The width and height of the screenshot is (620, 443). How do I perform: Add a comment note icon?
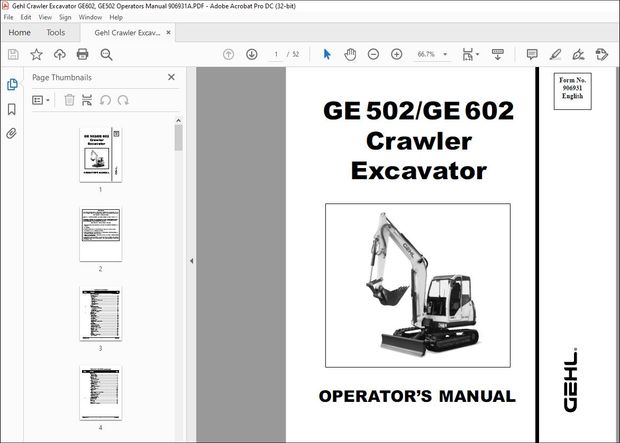pos(532,54)
